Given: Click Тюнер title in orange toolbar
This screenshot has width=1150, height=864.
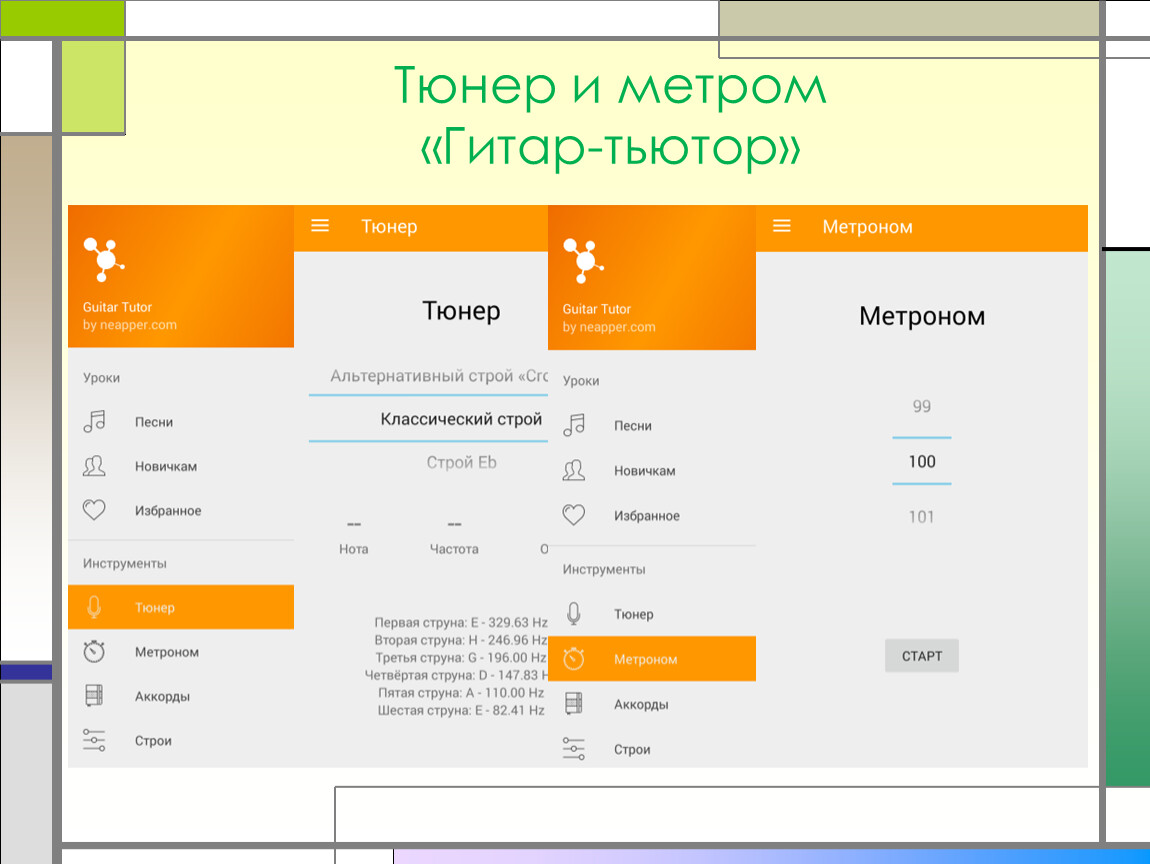Looking at the screenshot, I should pyautogui.click(x=389, y=226).
